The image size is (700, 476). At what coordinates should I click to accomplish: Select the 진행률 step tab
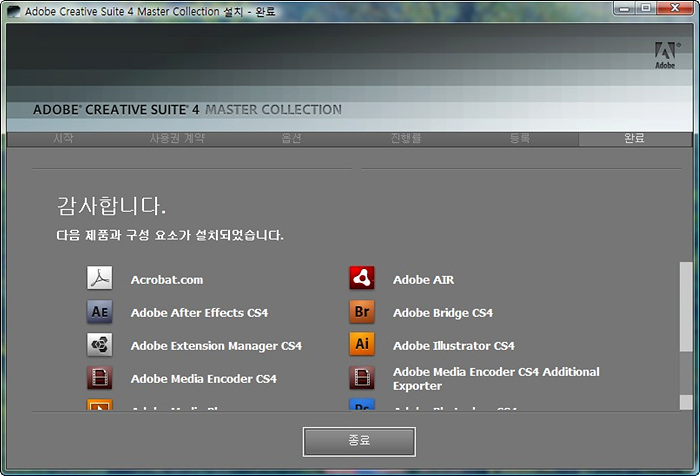(x=406, y=138)
